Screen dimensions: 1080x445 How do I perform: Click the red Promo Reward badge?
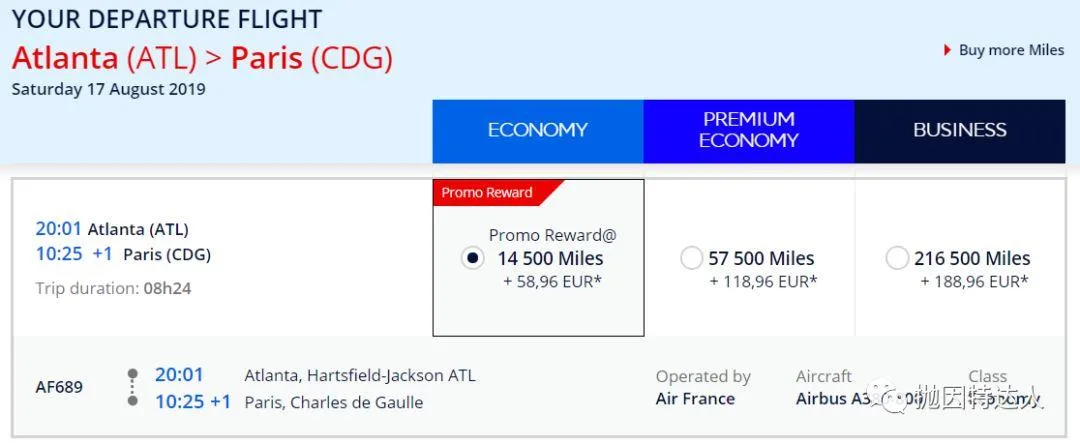tap(488, 193)
